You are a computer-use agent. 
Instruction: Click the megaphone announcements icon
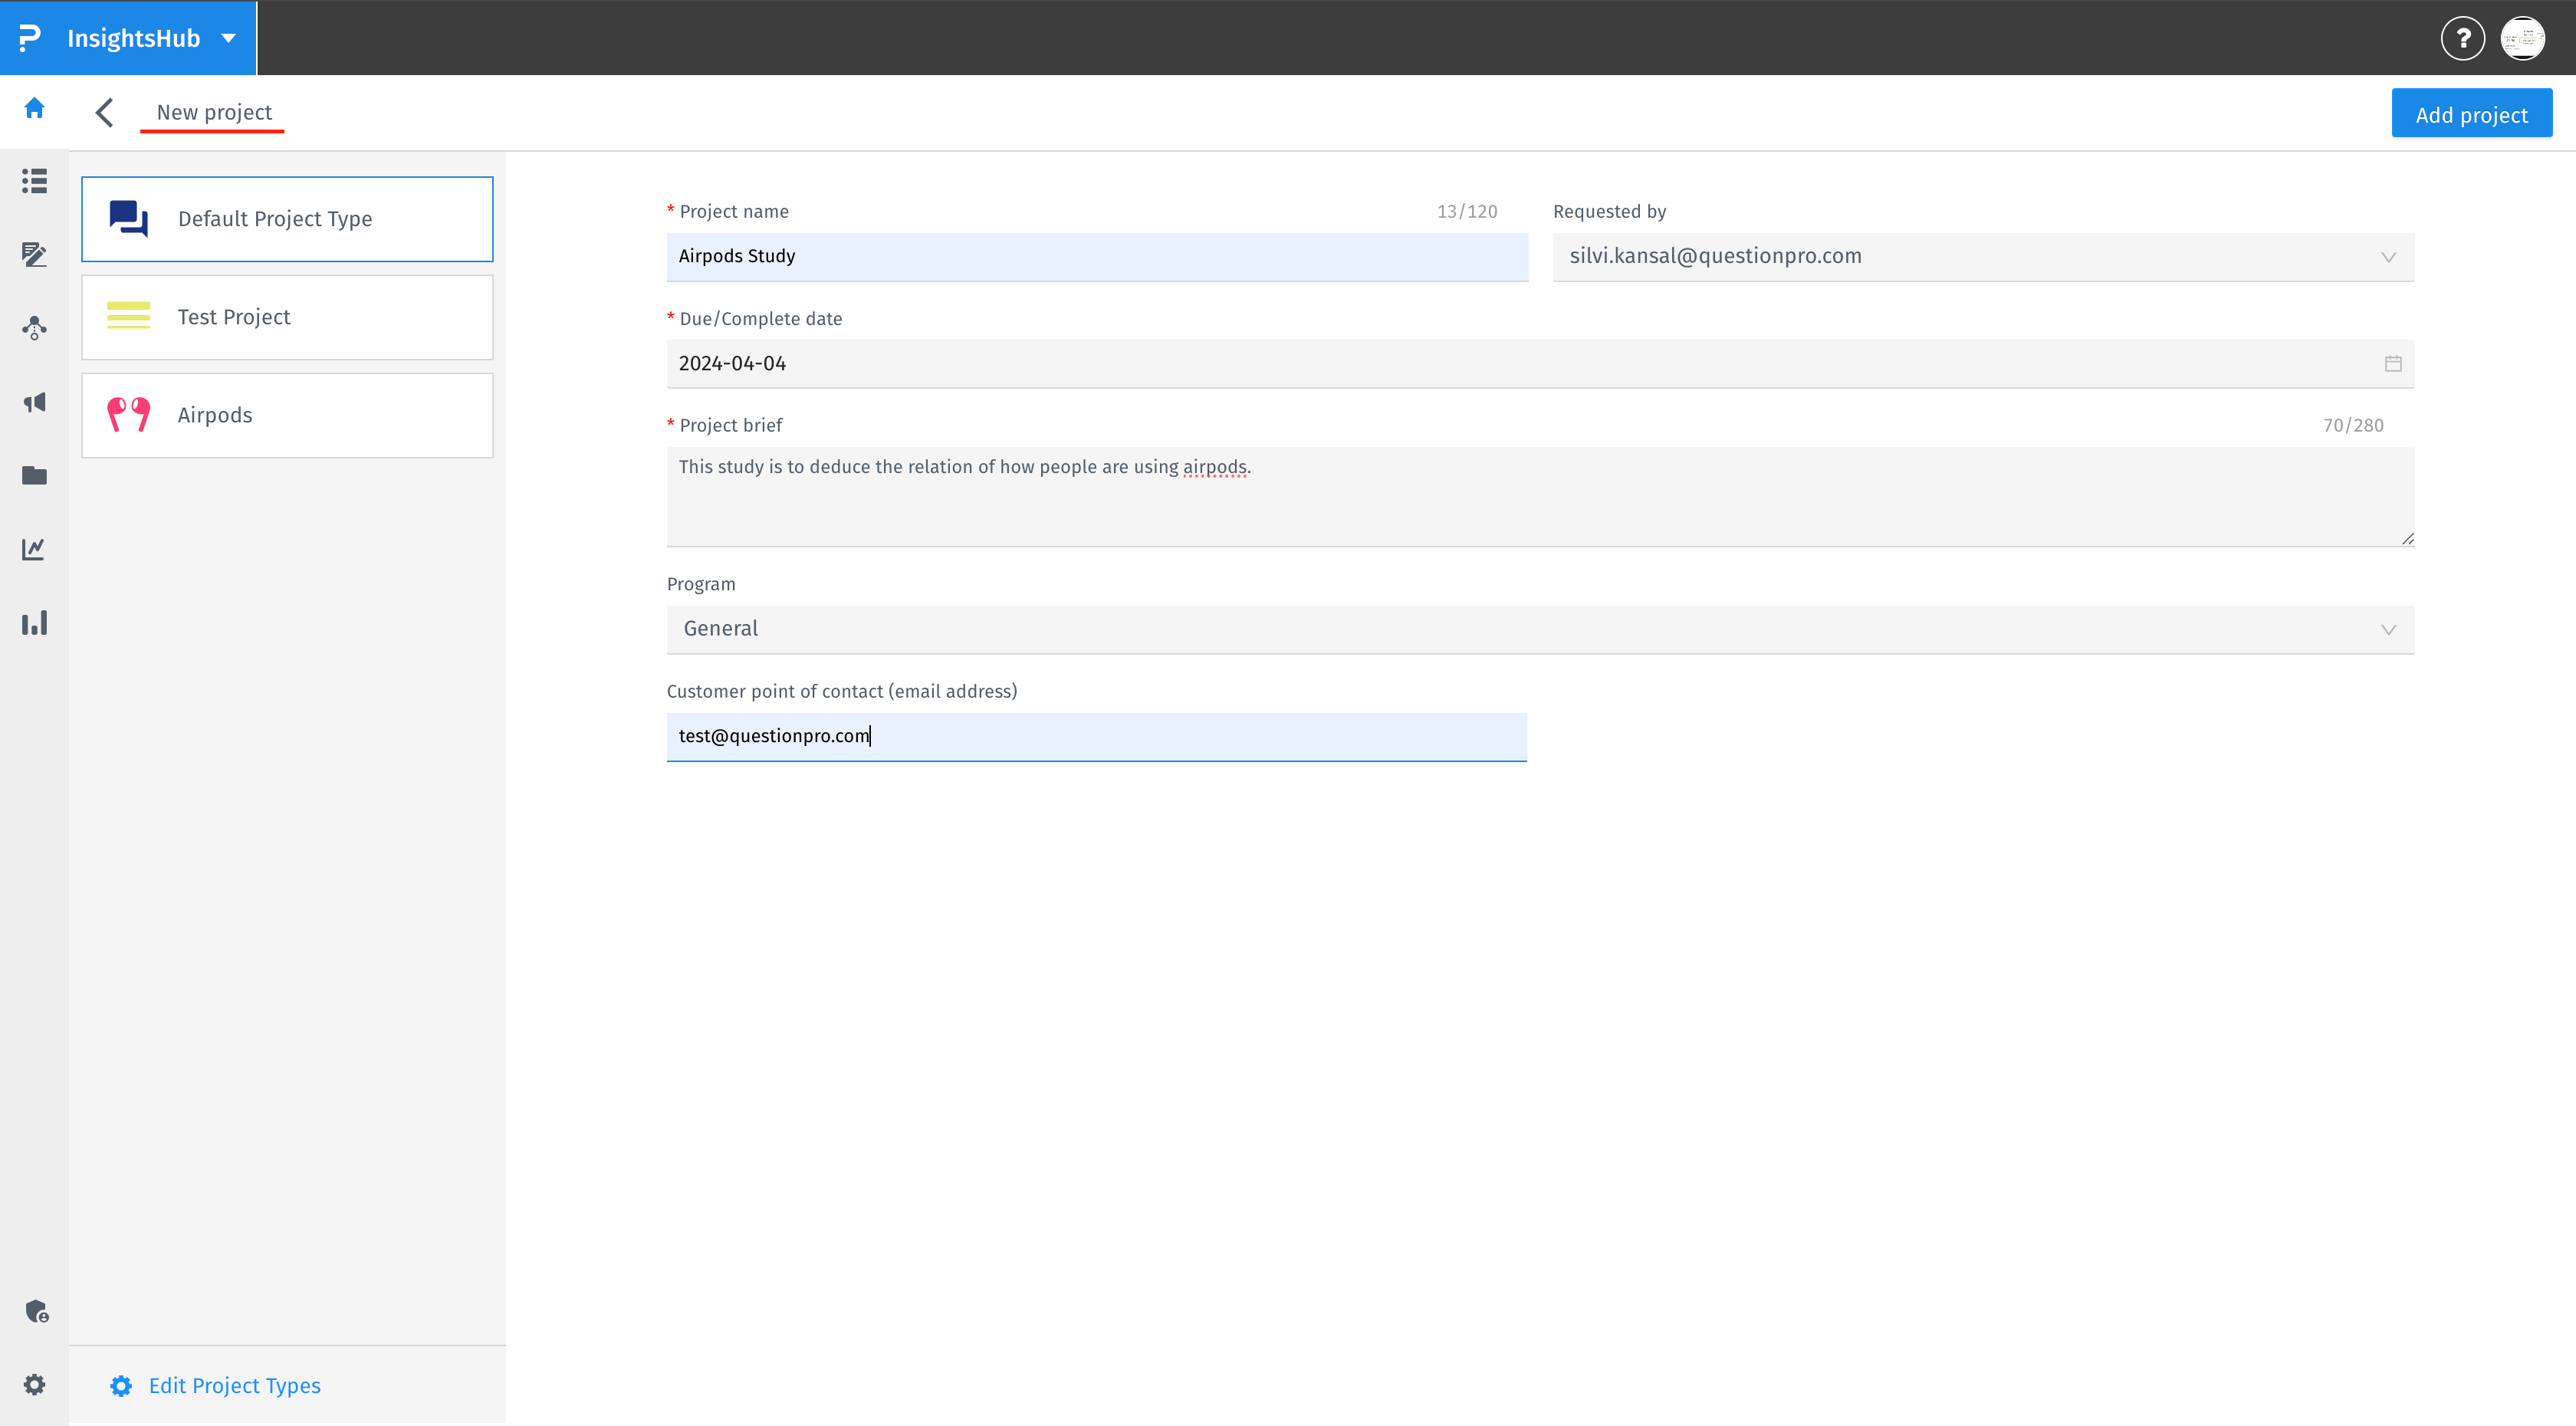(x=34, y=402)
